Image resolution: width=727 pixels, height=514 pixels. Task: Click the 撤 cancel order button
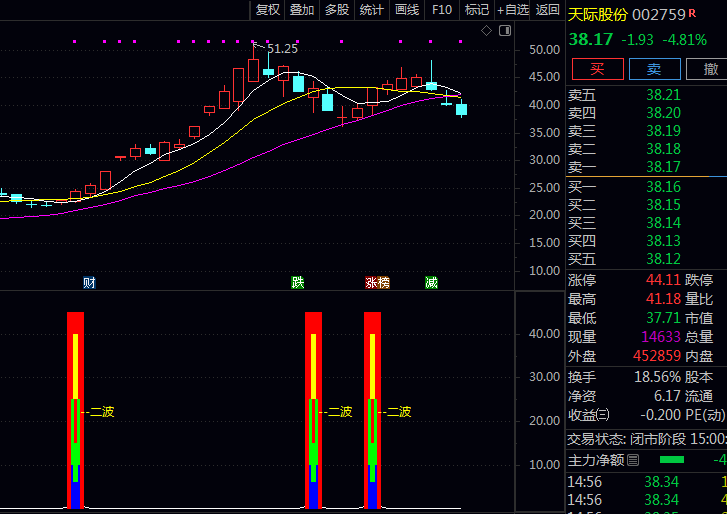(708, 69)
